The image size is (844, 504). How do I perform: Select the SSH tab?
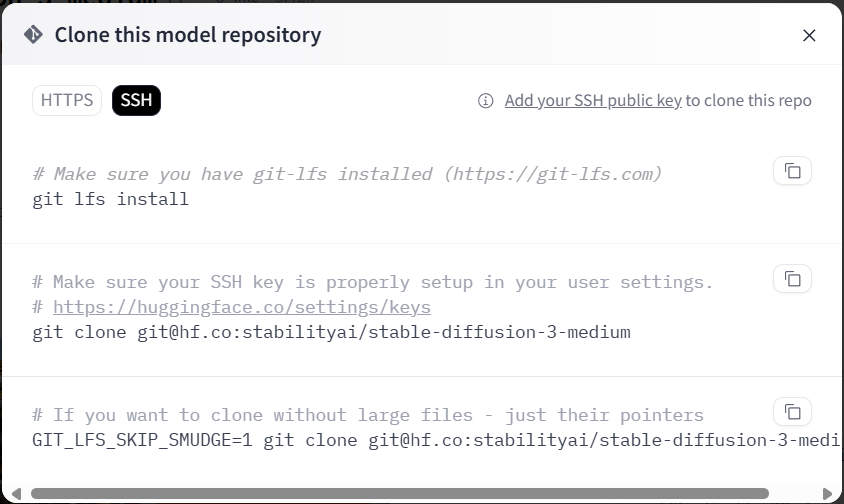(x=136, y=100)
